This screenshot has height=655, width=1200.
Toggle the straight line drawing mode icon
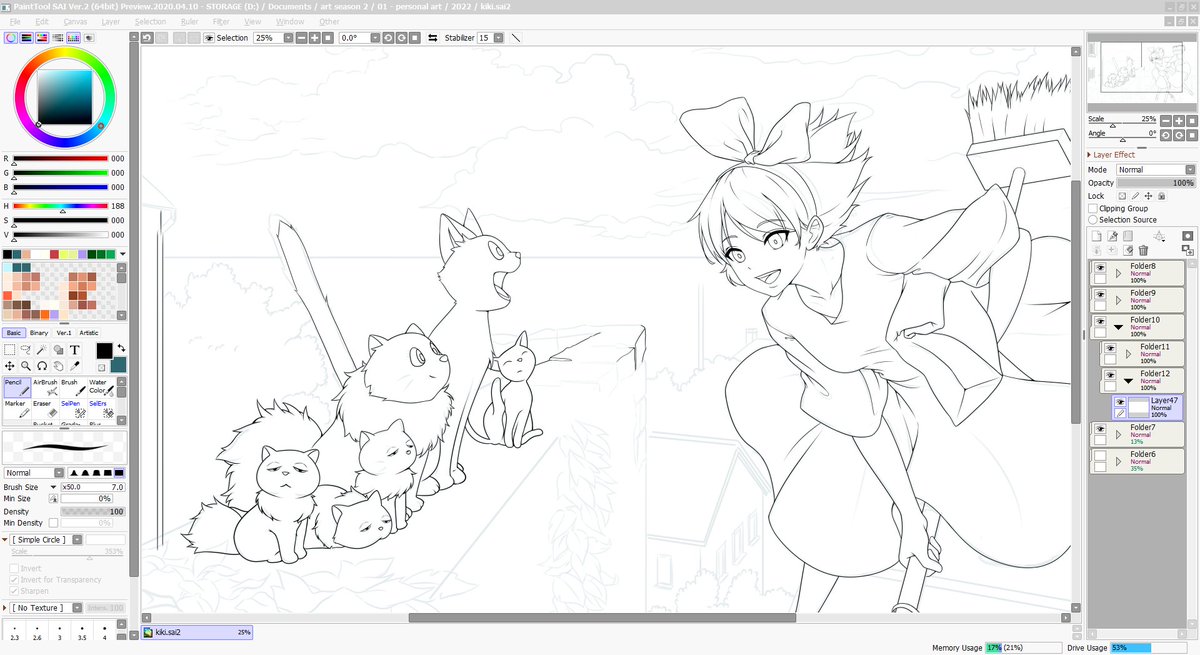(516, 37)
